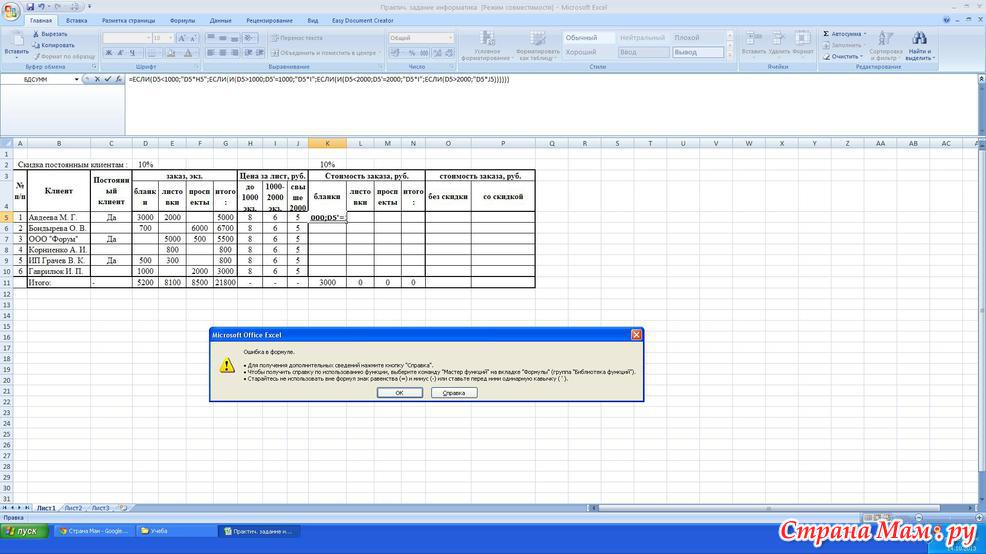Screen dimensions: 986x554
Task: Select the Хороший cell style
Action: 589,53
